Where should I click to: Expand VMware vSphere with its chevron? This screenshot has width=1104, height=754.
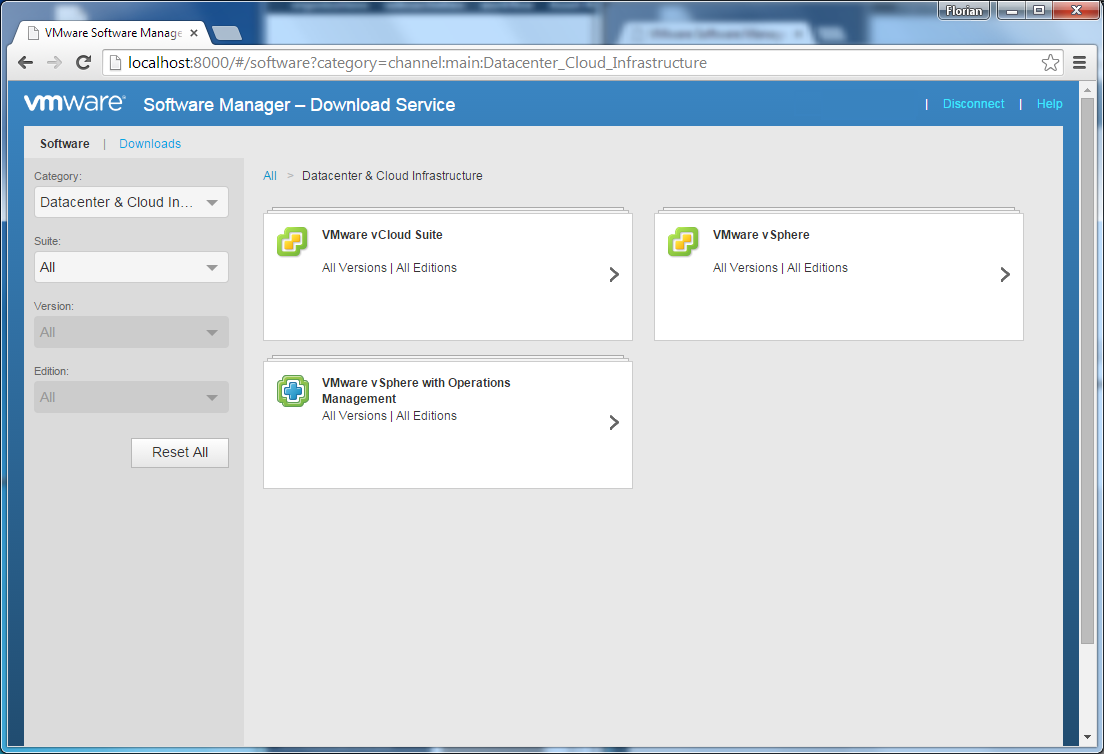(1005, 275)
